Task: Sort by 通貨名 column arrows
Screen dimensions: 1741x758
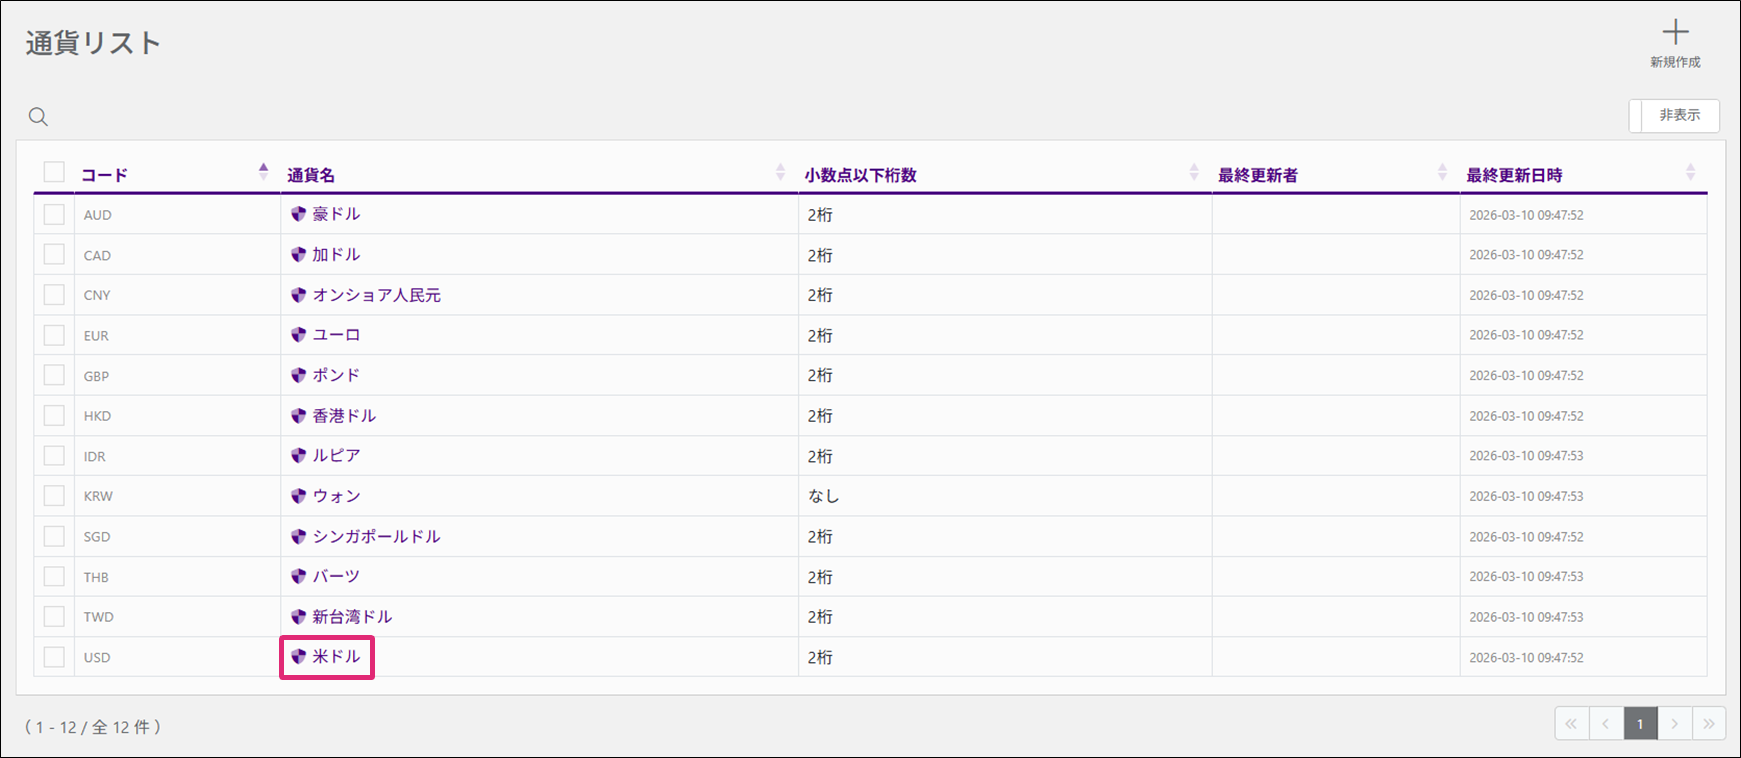Action: pos(780,172)
